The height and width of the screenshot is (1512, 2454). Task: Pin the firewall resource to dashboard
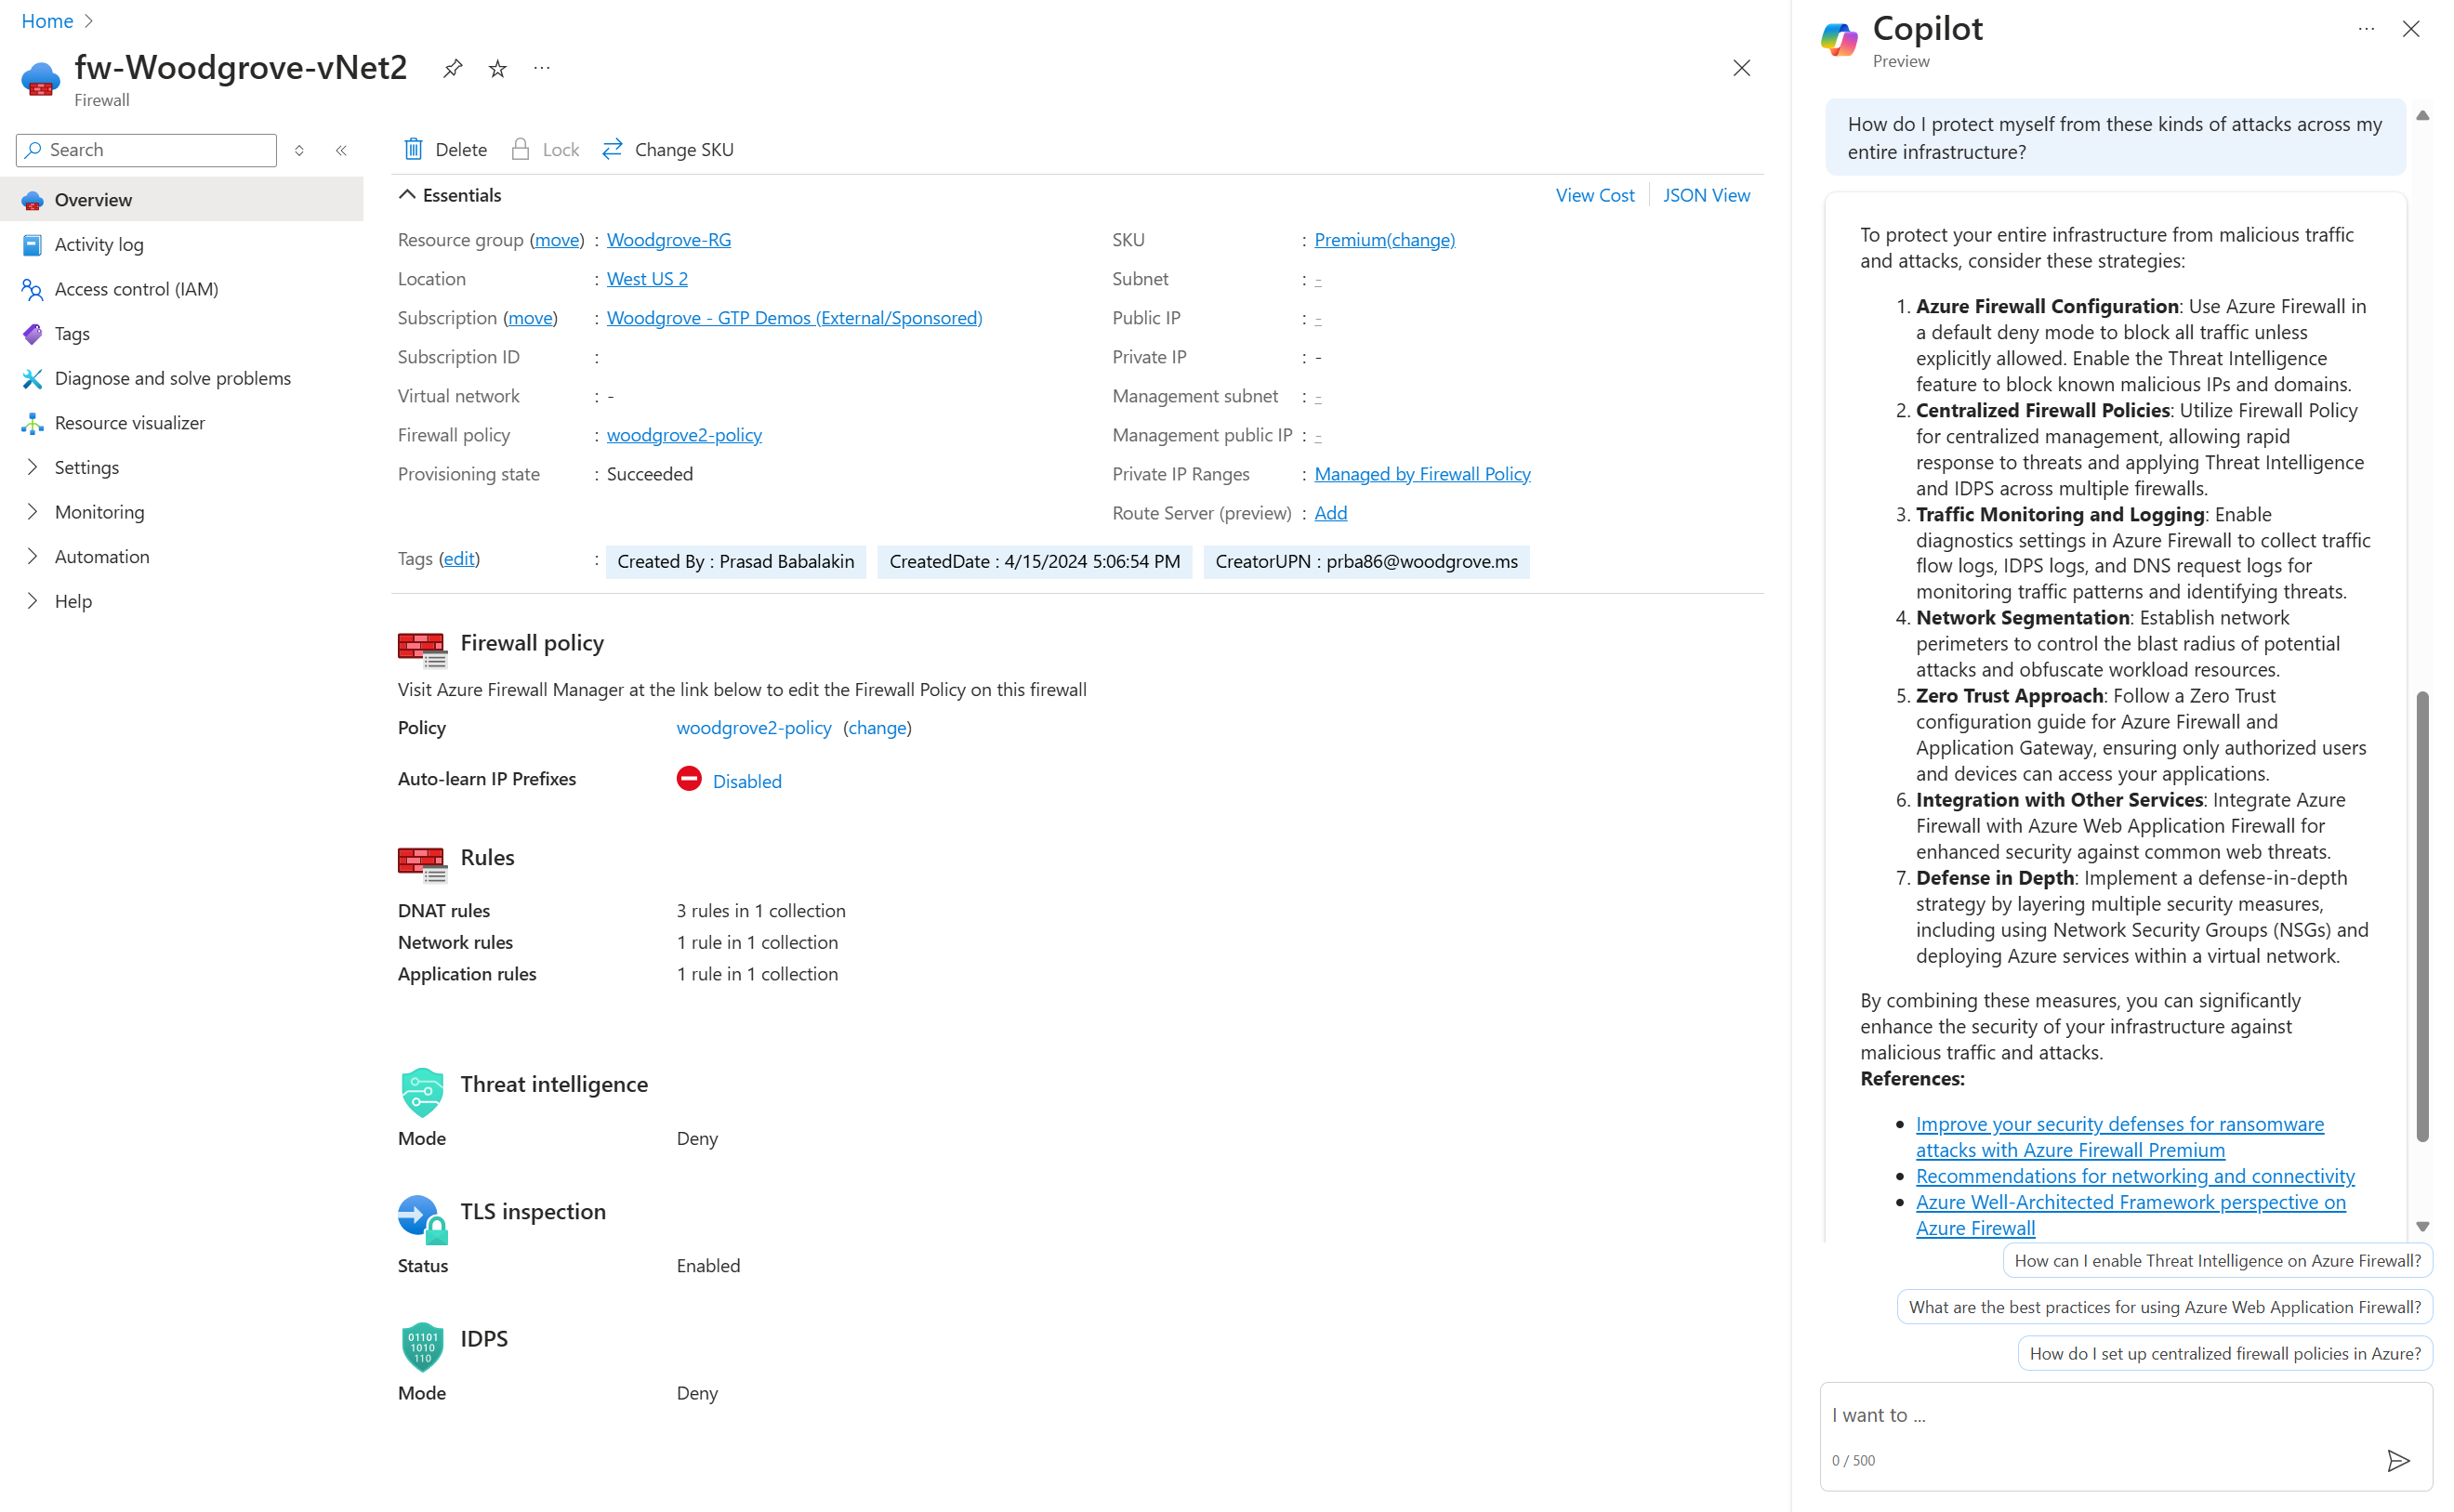point(452,68)
